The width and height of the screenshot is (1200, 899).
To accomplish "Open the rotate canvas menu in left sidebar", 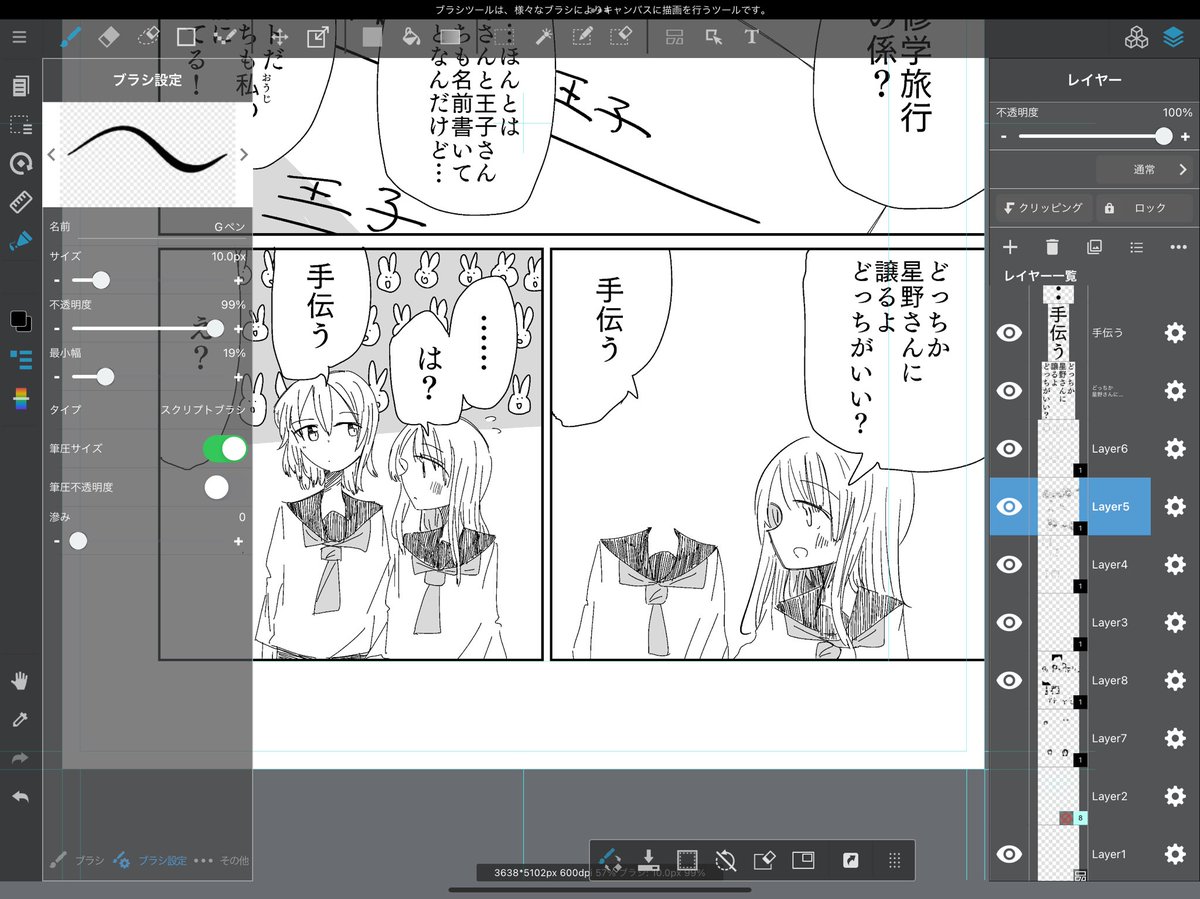I will 20,164.
